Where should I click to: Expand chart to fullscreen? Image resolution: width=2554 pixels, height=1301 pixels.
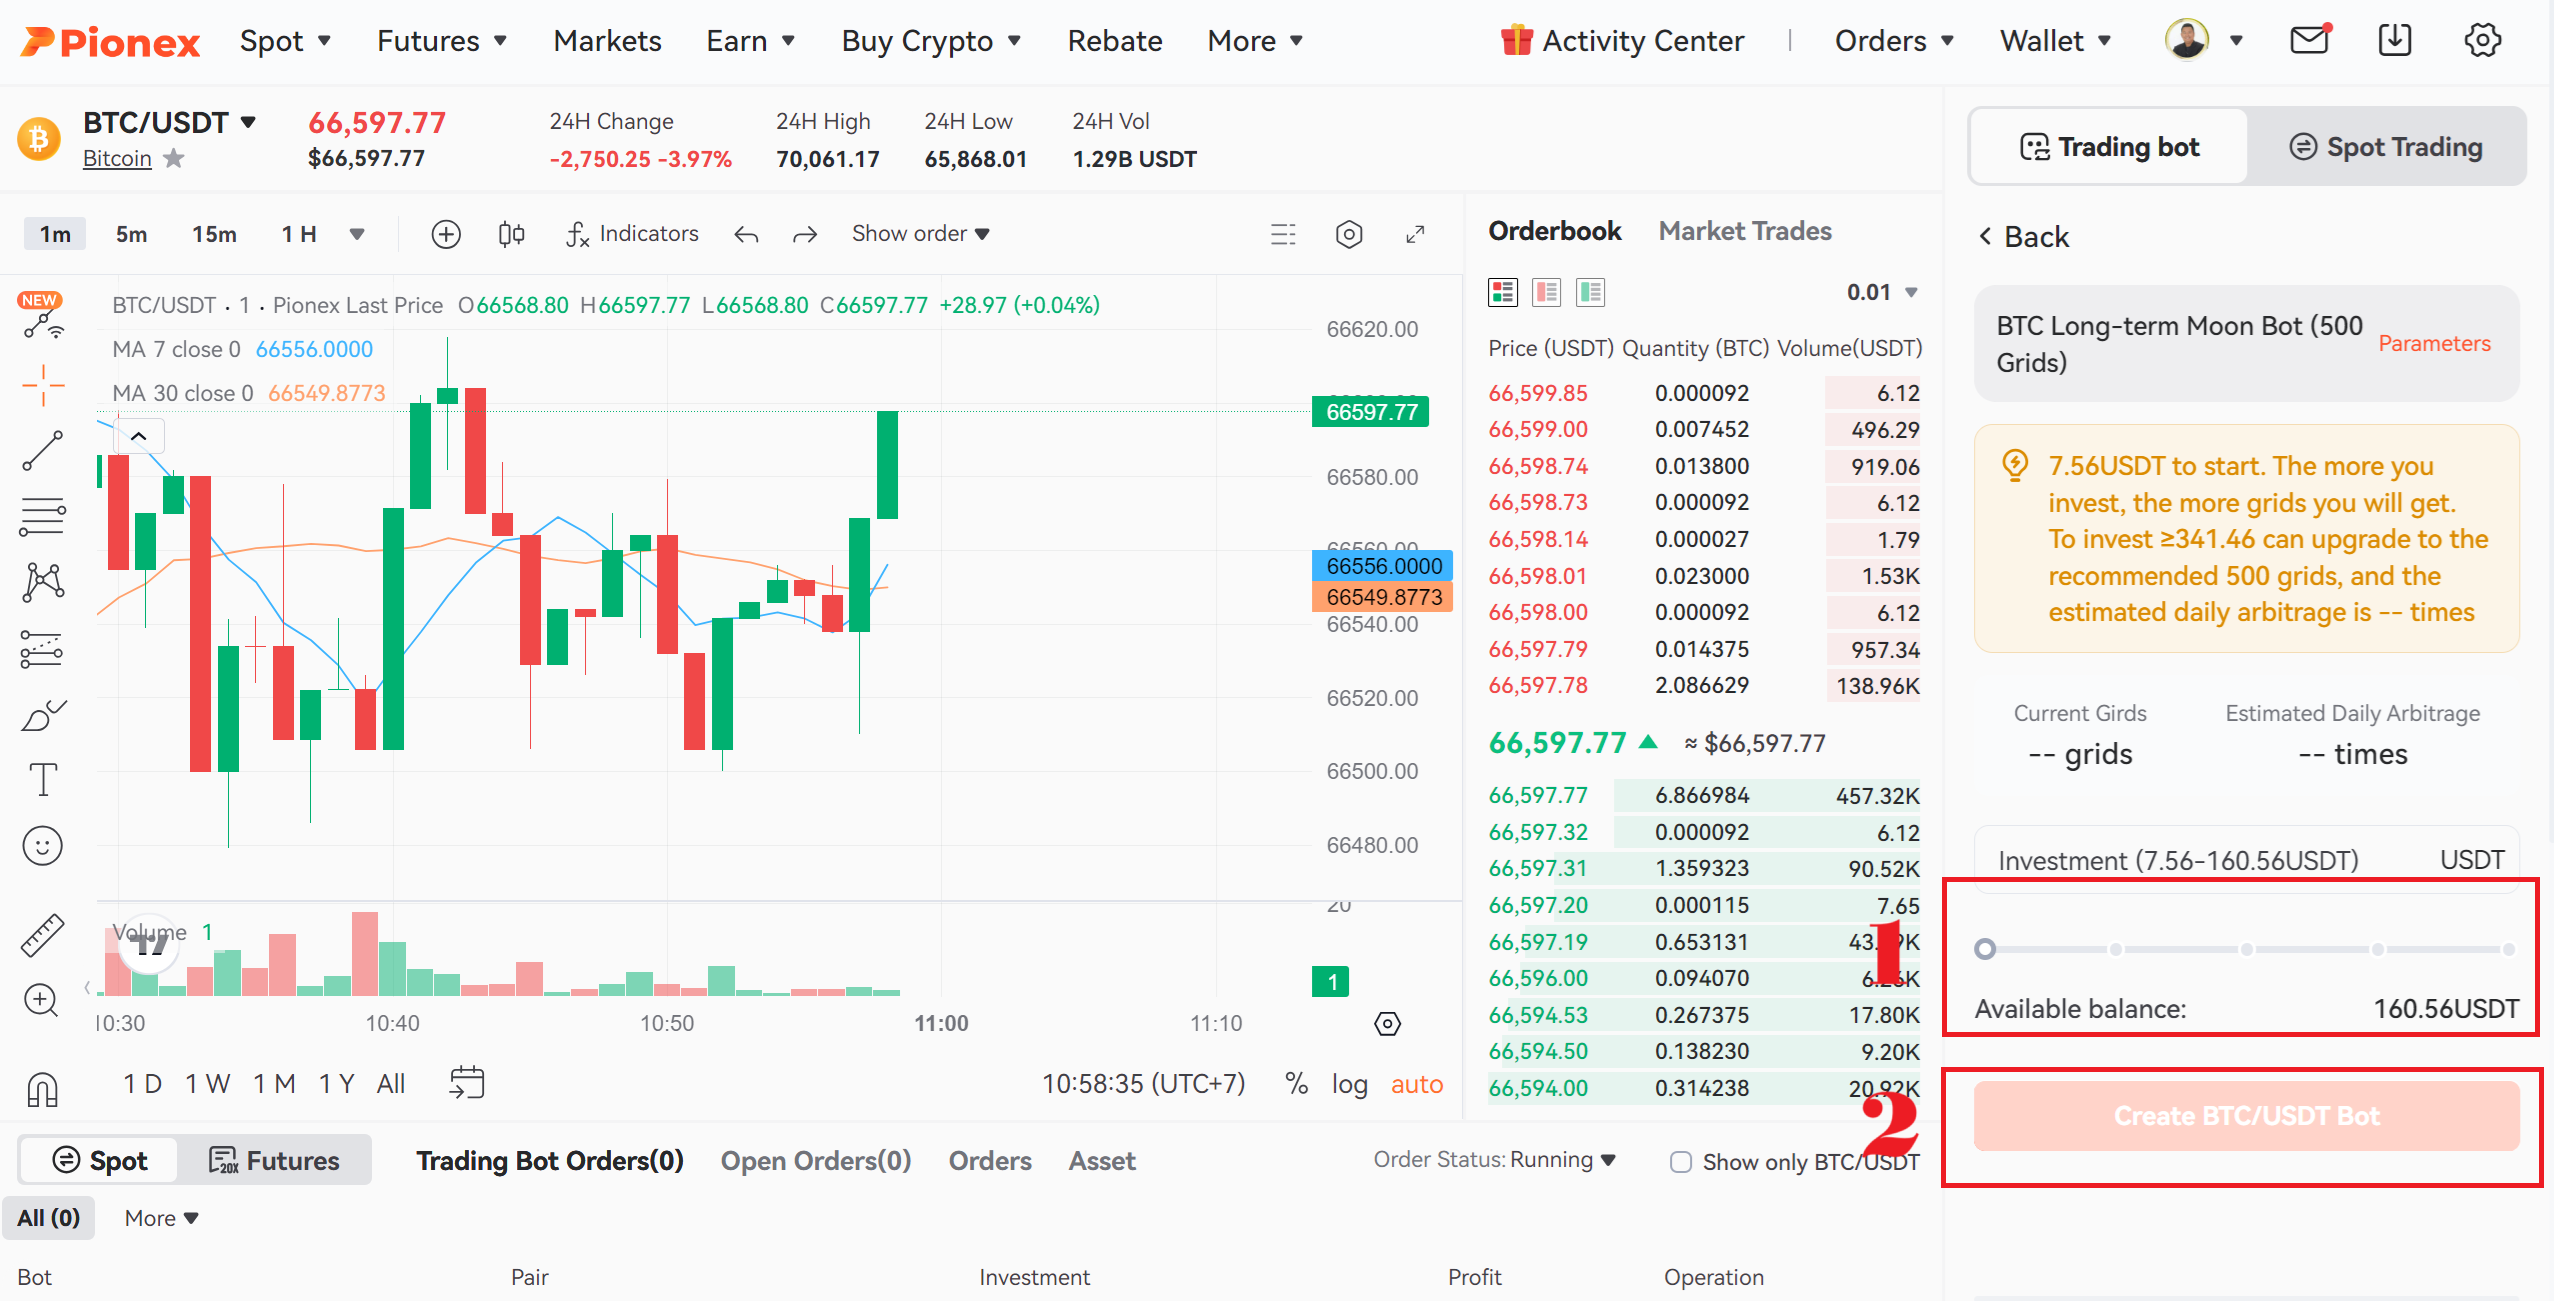point(1415,234)
